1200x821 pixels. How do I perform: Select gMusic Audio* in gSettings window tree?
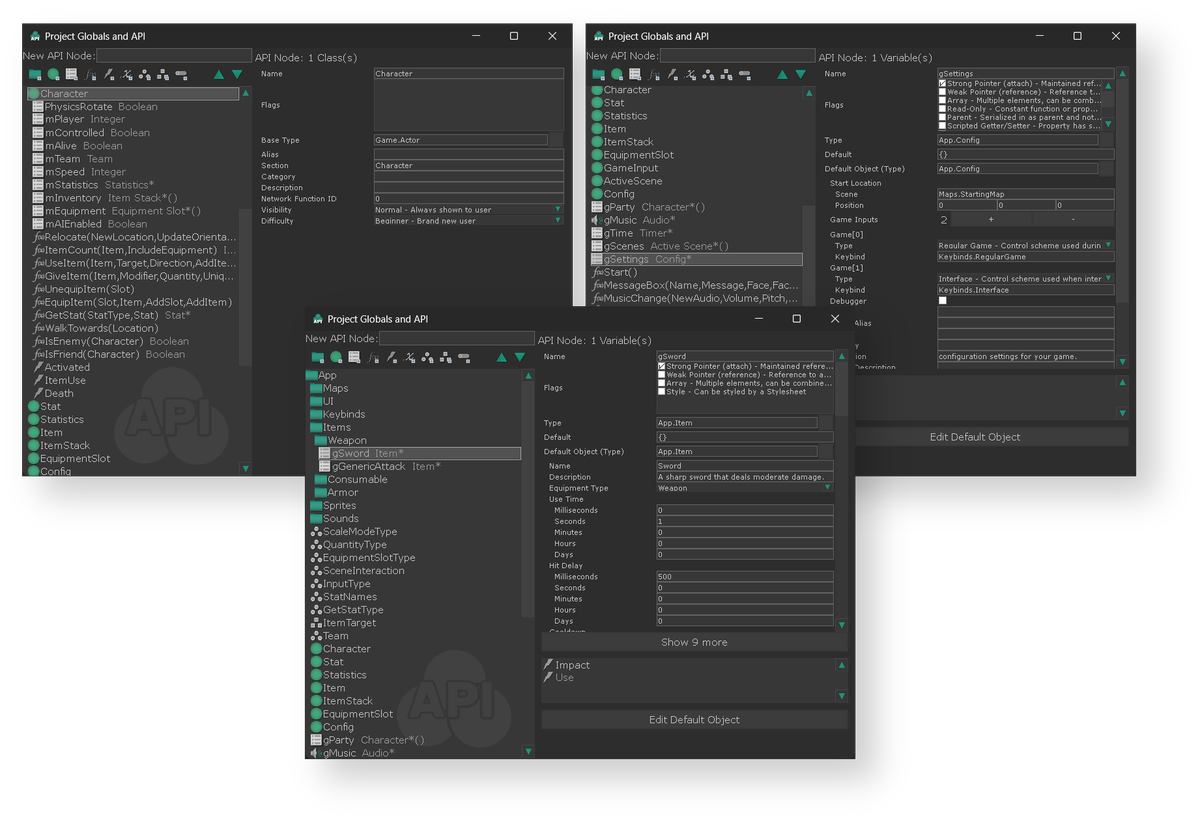(633, 220)
